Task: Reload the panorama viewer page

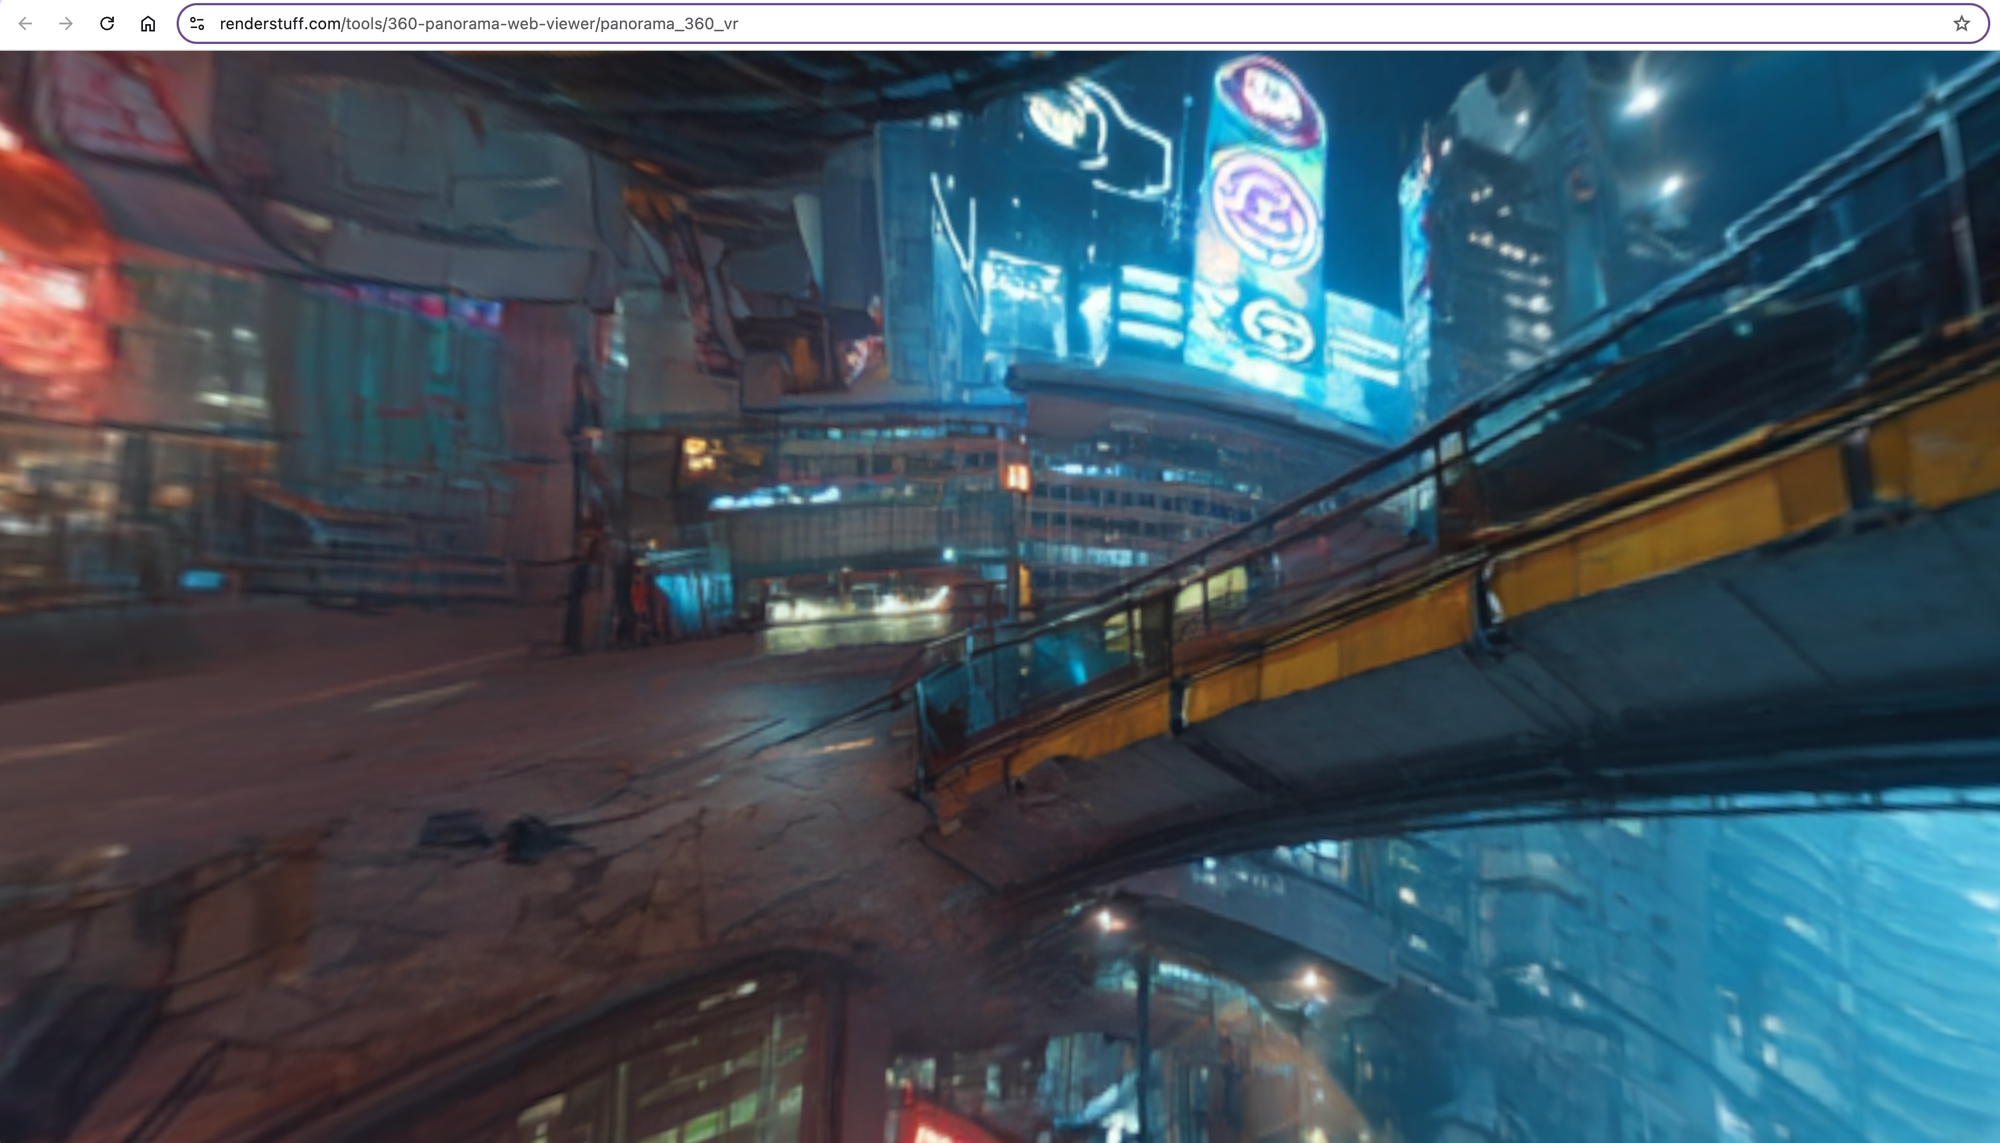Action: click(x=107, y=24)
